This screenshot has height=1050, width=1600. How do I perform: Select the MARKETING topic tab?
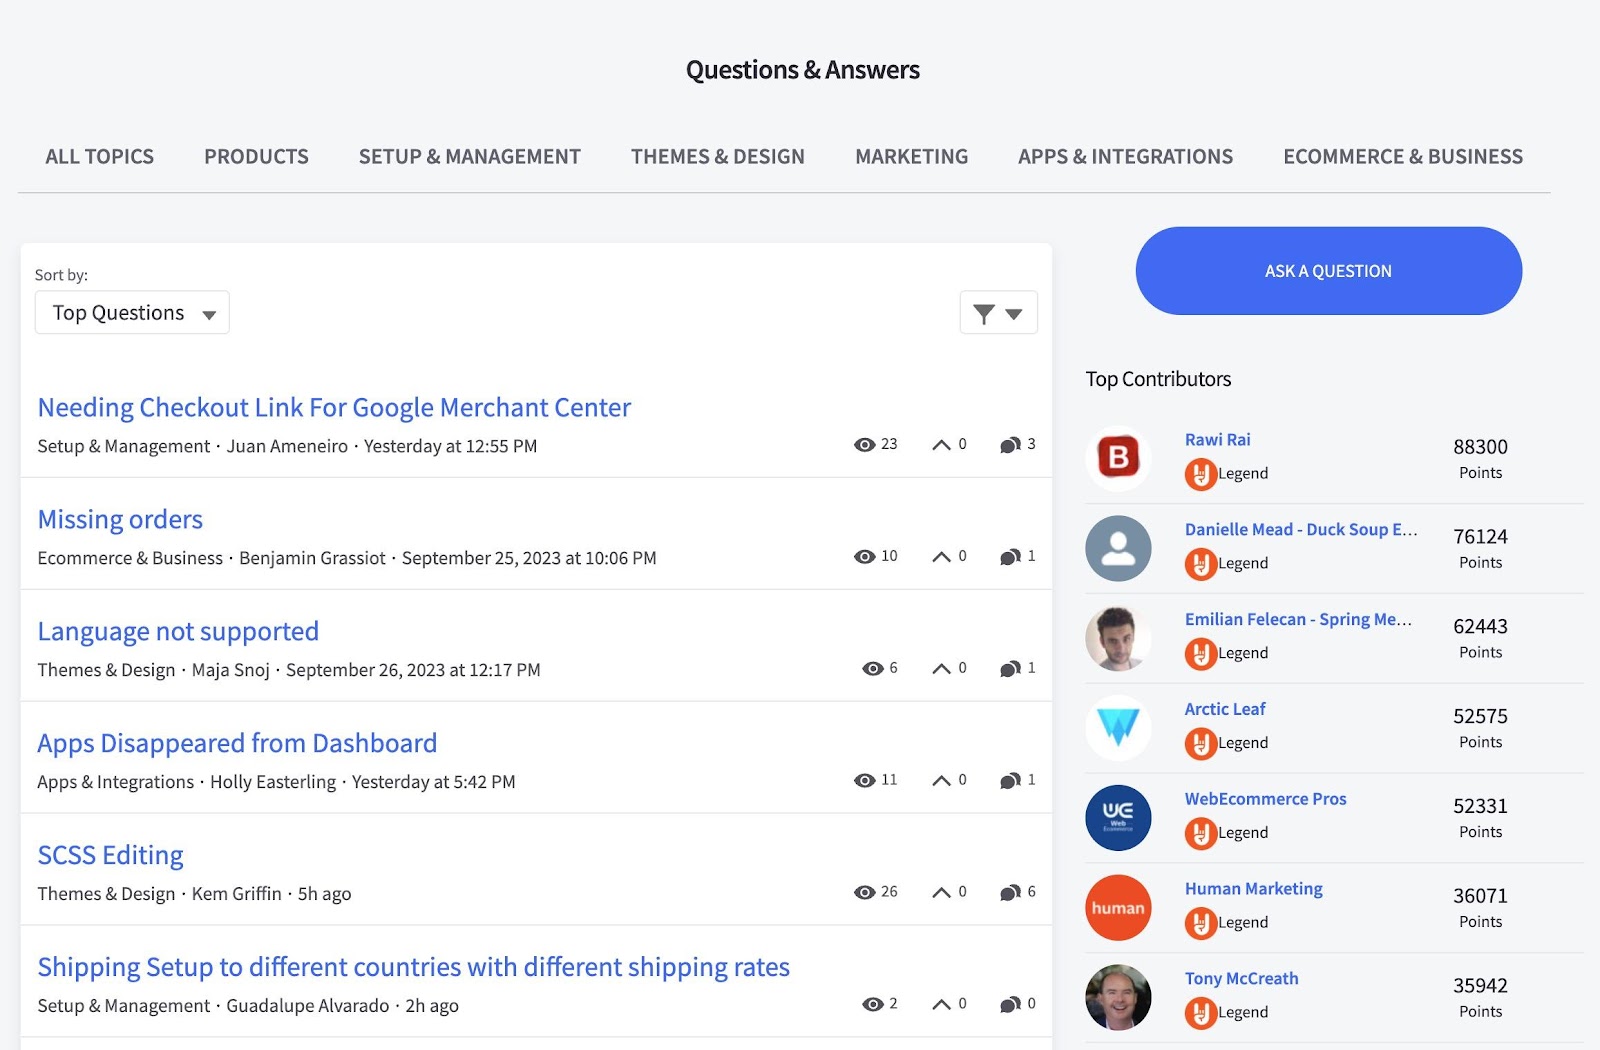coord(911,156)
